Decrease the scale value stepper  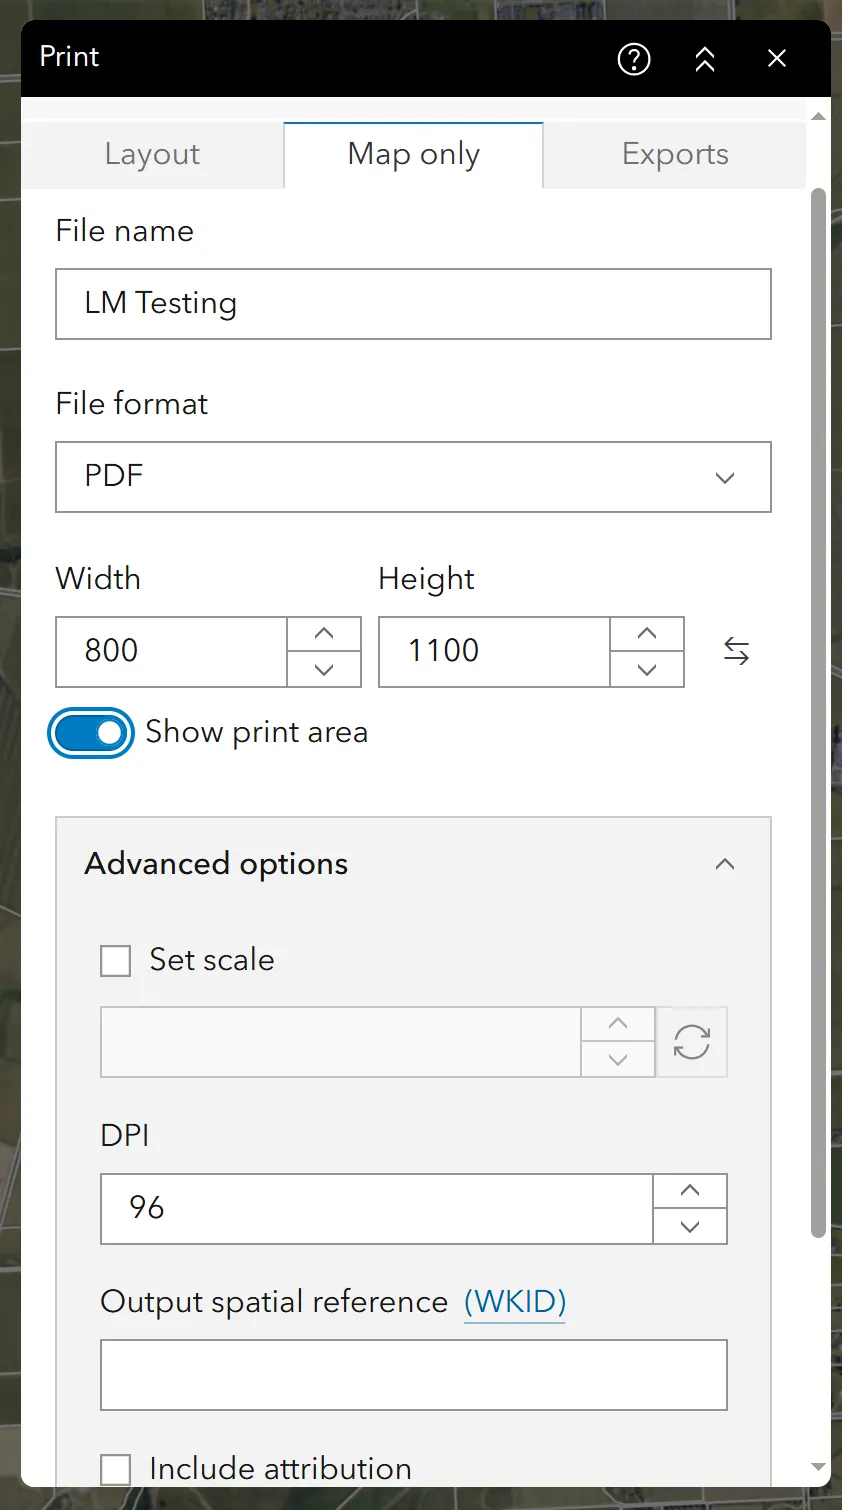(618, 1060)
